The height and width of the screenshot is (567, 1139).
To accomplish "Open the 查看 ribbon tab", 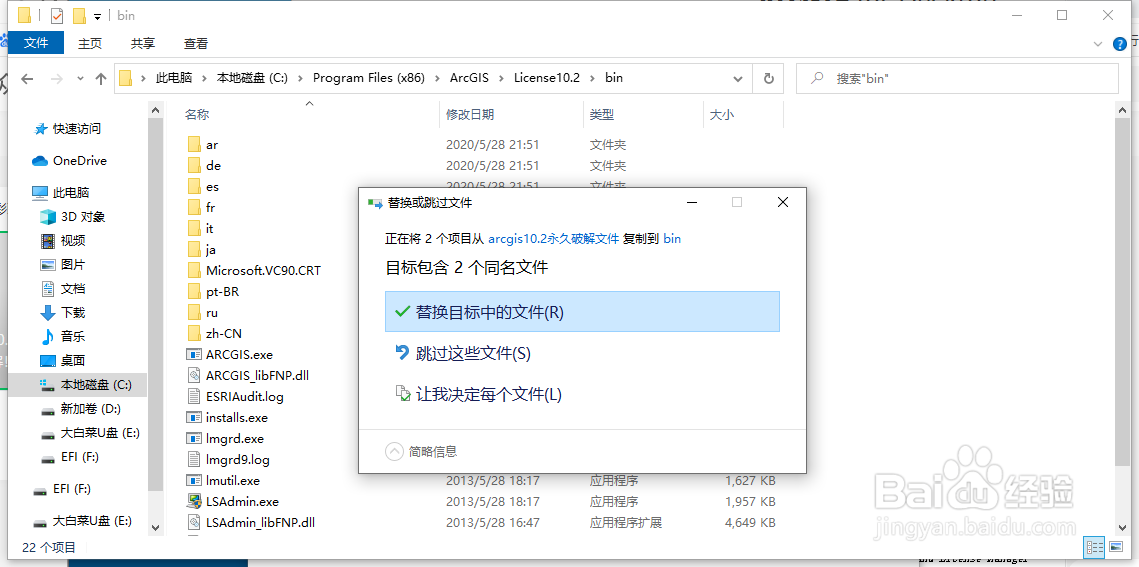I will [x=195, y=44].
